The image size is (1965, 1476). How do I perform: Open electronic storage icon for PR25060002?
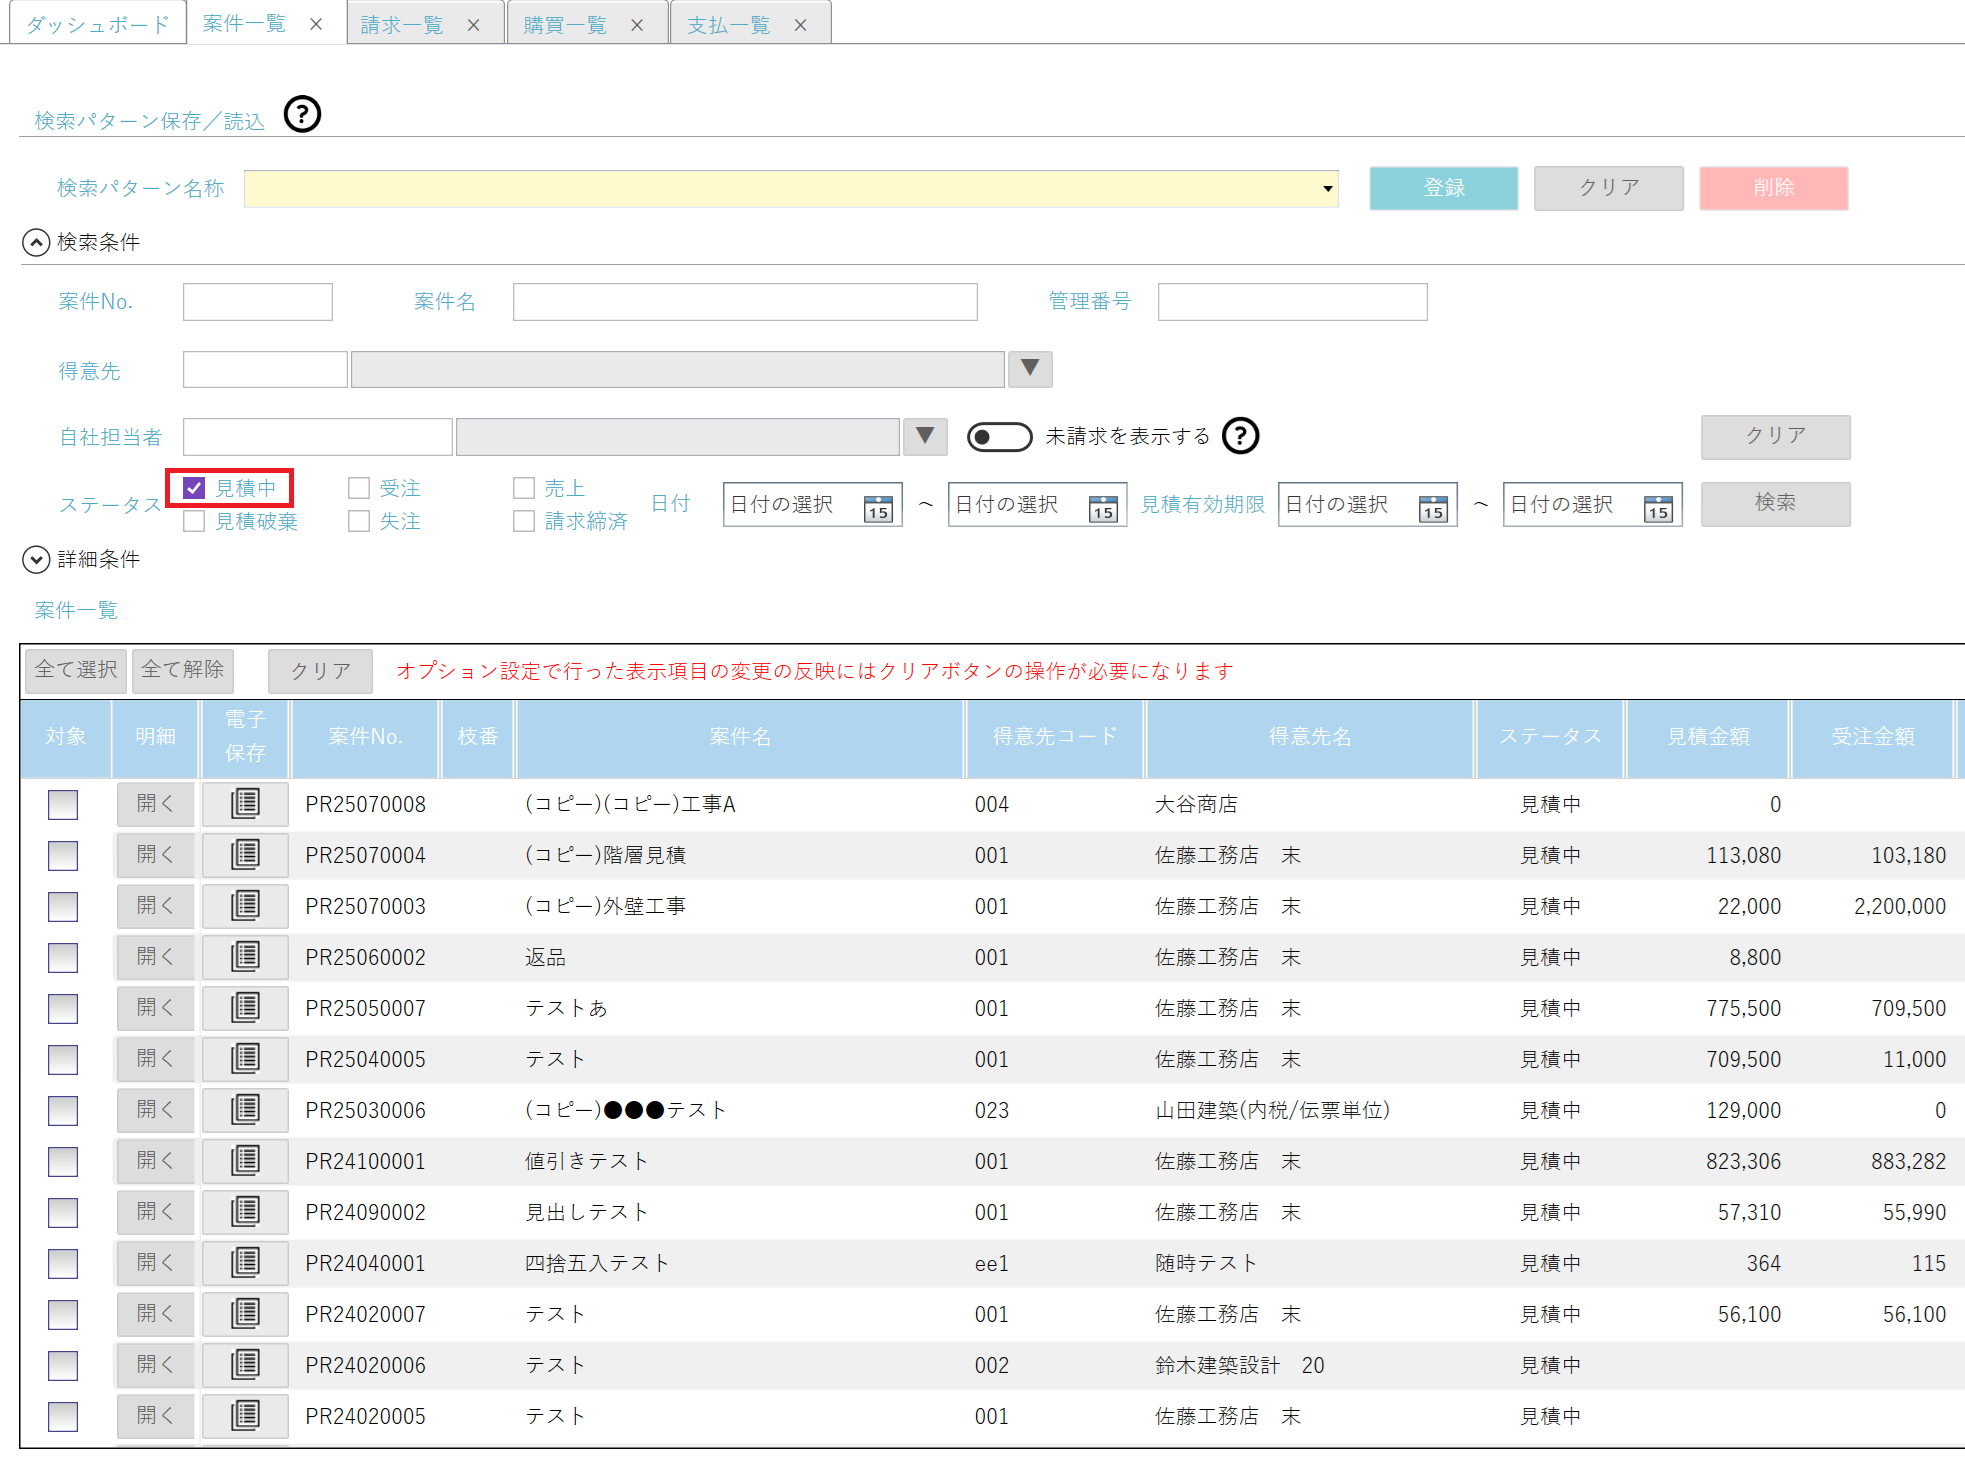point(245,957)
